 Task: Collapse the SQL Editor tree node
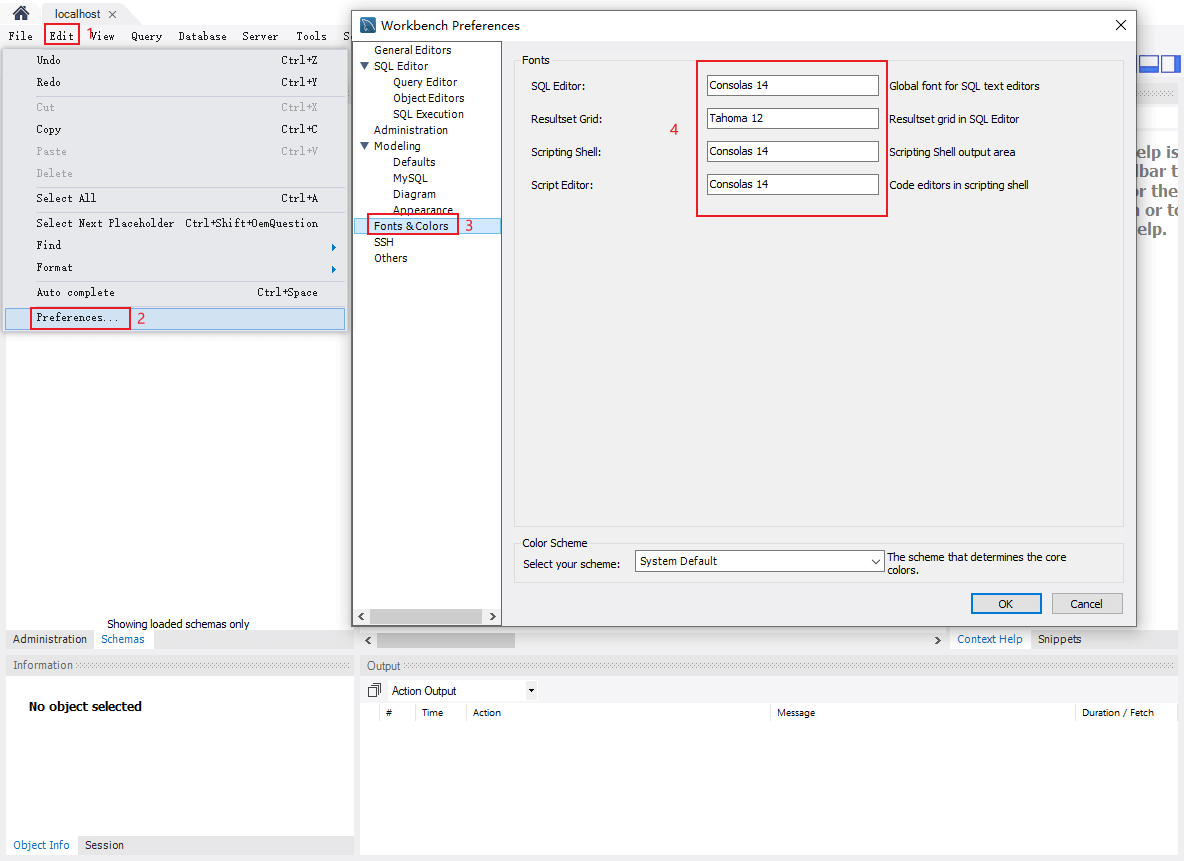point(365,66)
